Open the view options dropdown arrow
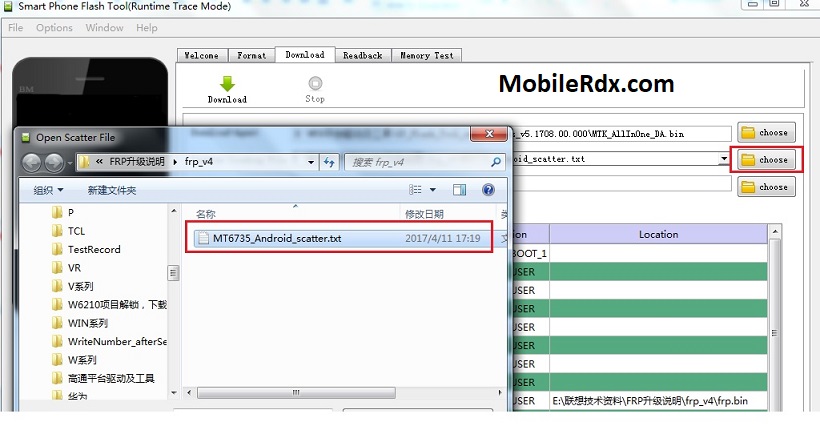 tap(432, 190)
